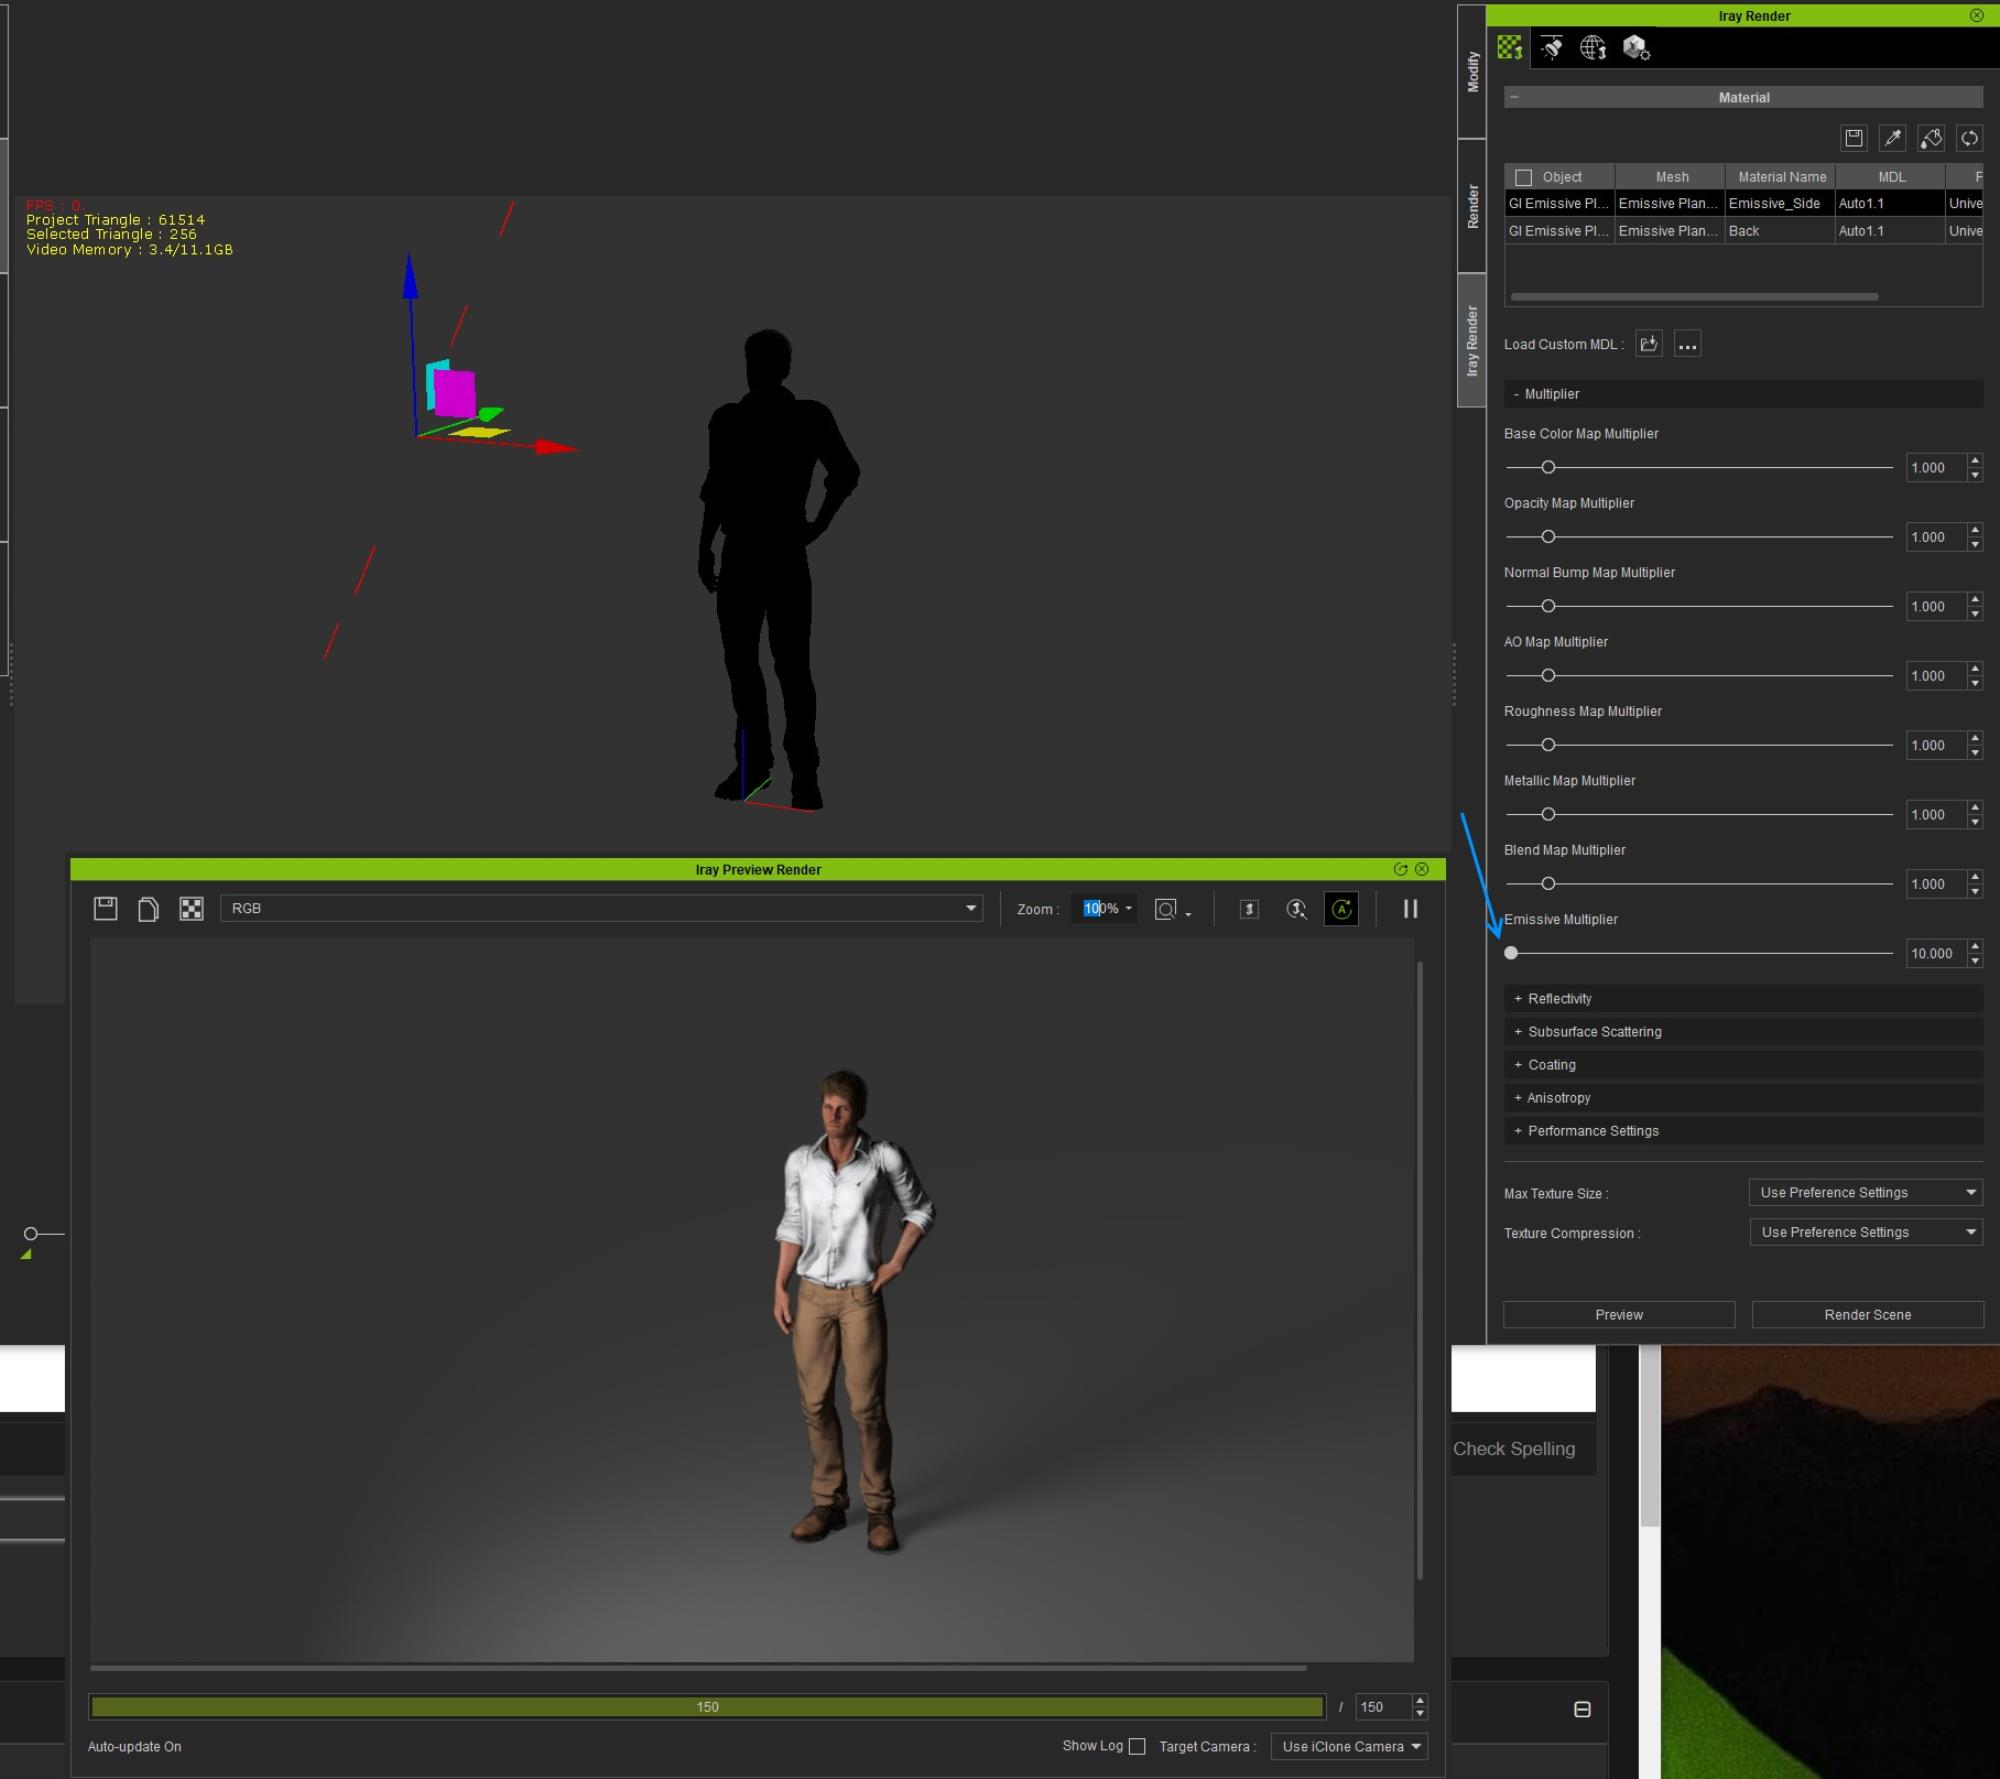
Task: Click the save material icon in Material section
Action: tap(1854, 138)
